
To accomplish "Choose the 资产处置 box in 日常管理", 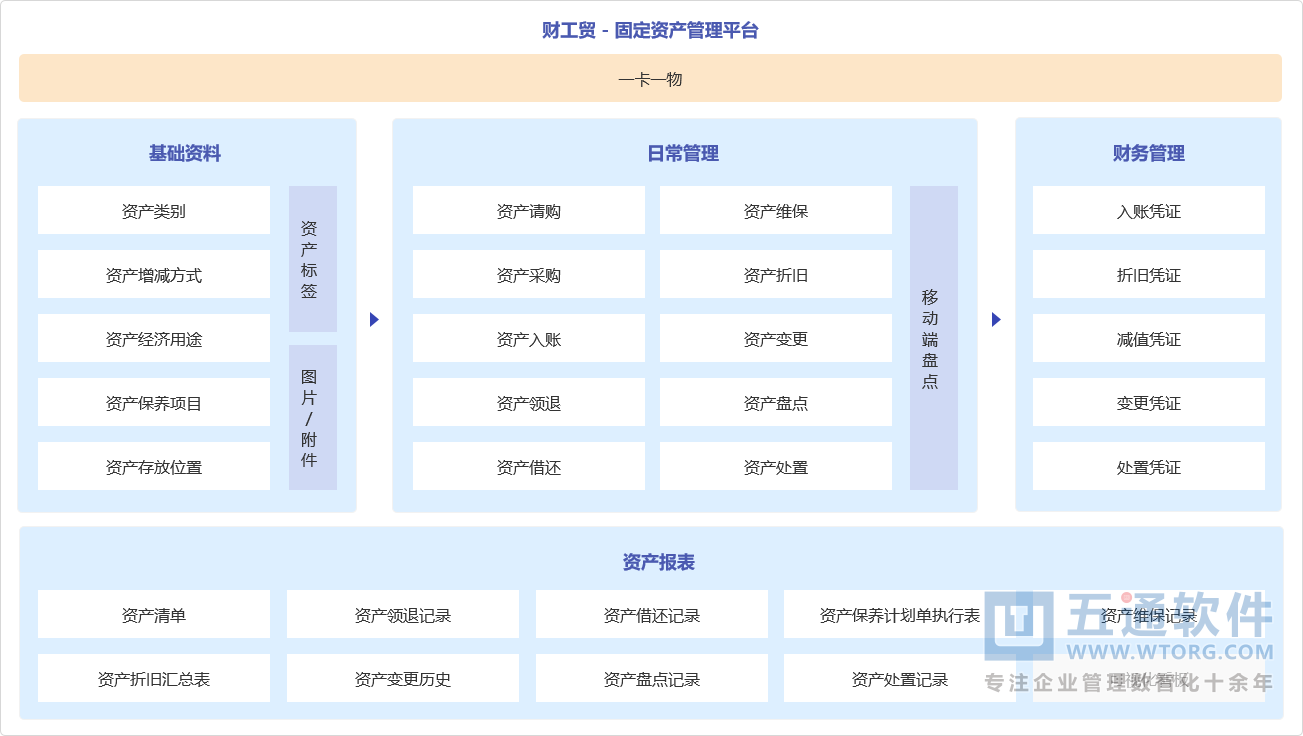I will click(776, 467).
